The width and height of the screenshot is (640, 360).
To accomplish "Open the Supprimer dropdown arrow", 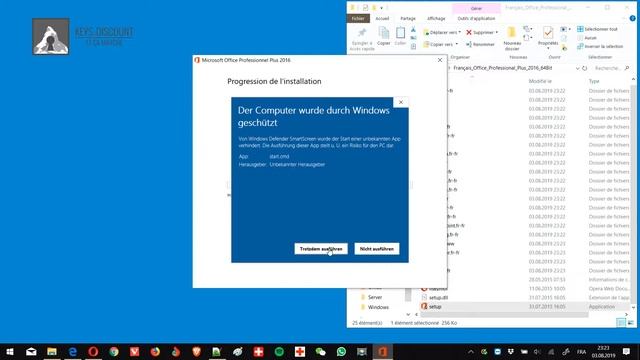I will tap(497, 32).
